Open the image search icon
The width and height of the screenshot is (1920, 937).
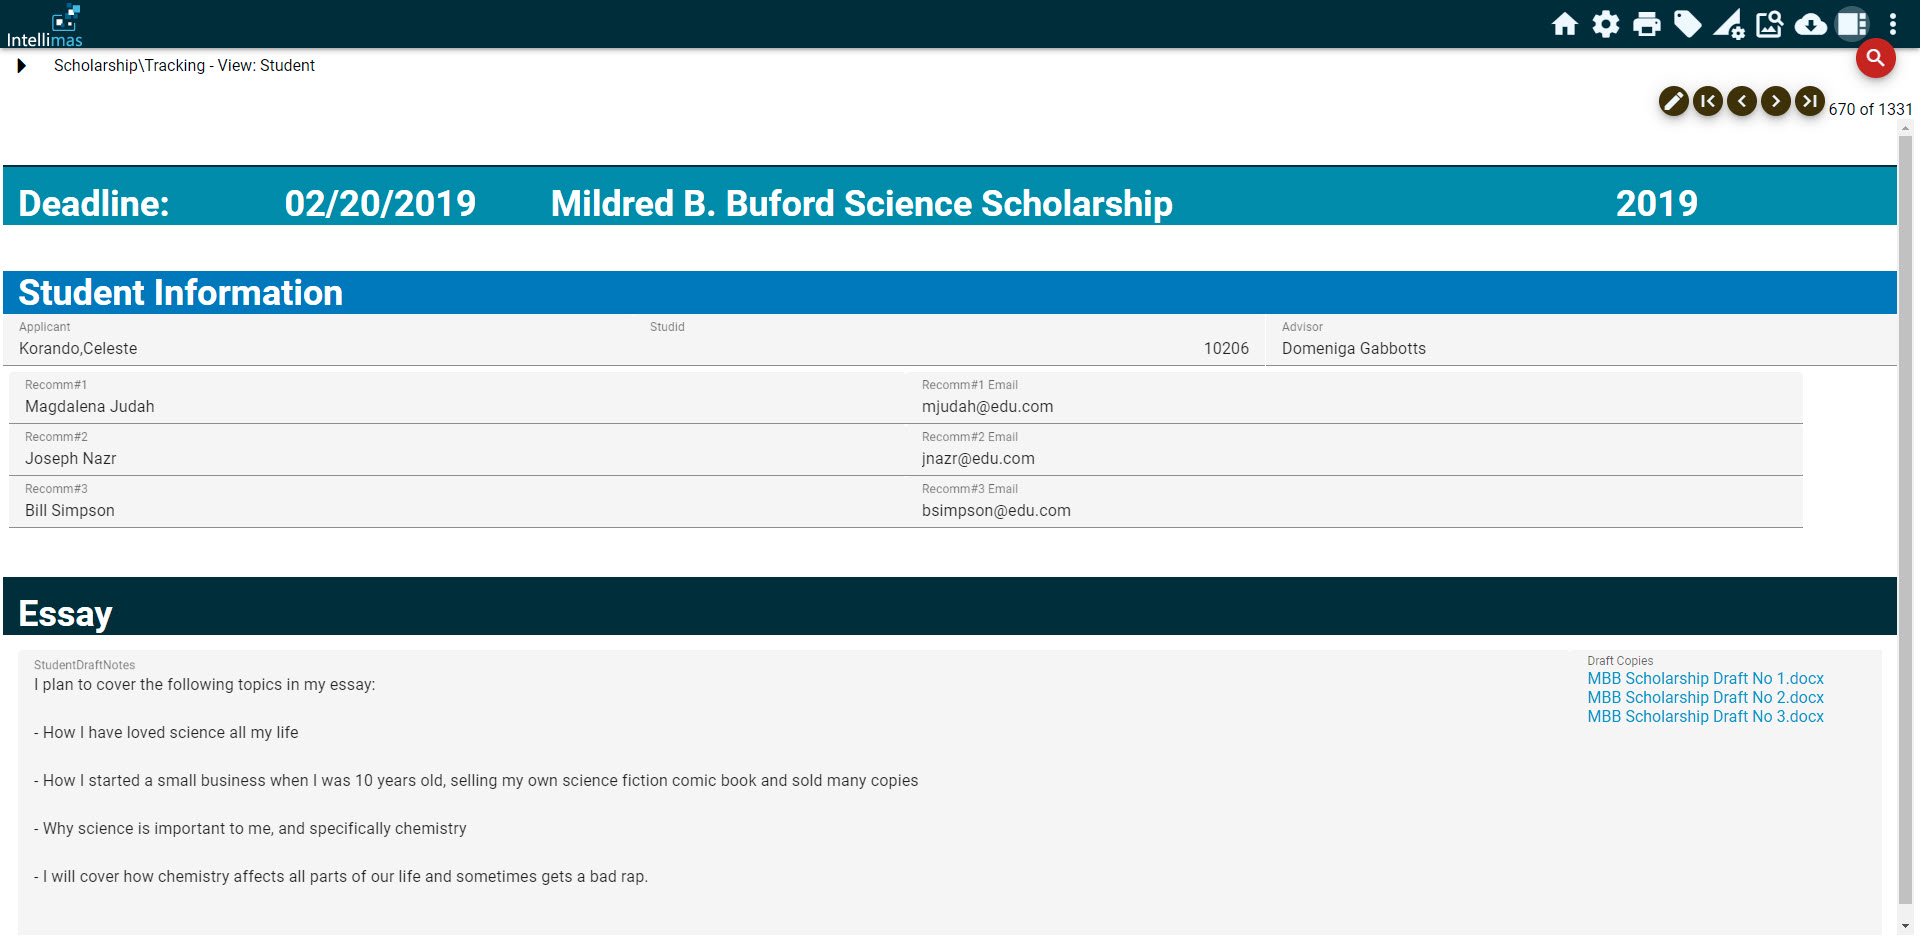pos(1770,24)
